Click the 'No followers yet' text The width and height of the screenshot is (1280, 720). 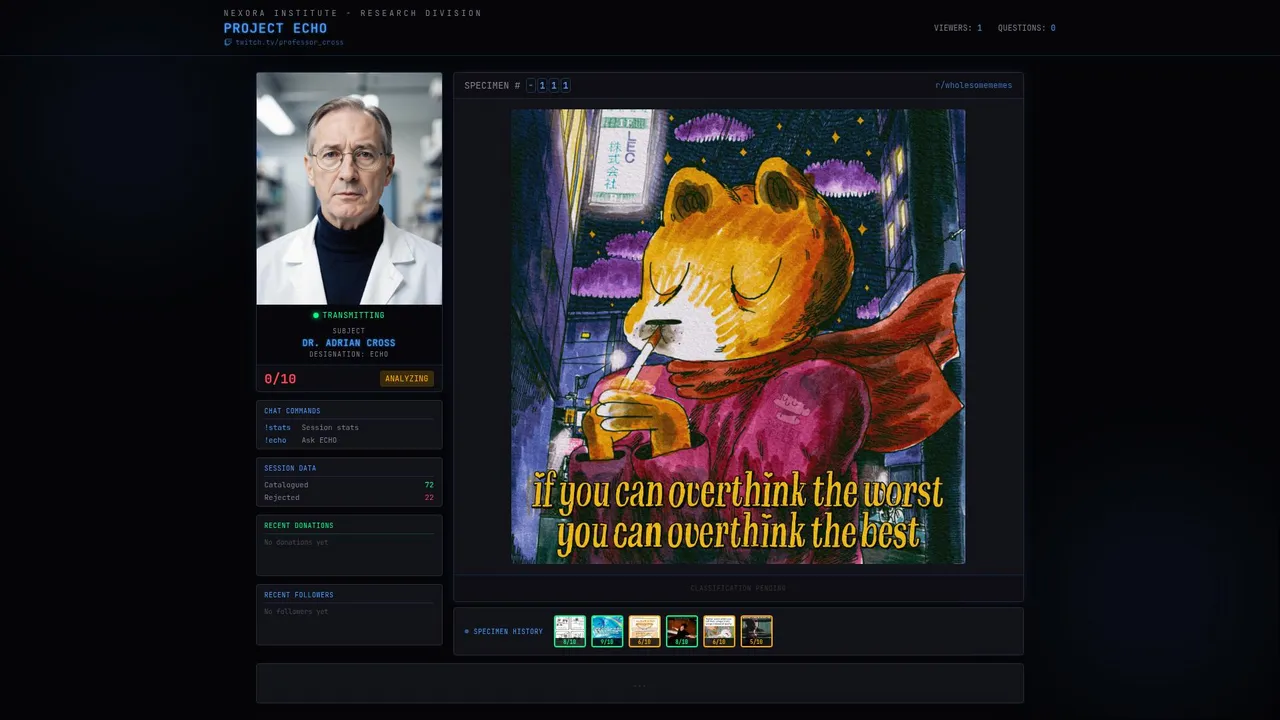click(296, 611)
